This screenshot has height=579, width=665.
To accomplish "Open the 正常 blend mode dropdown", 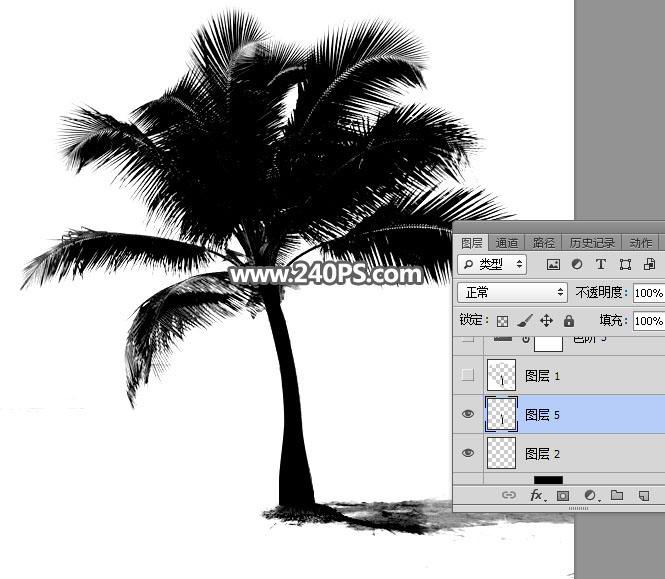I will pos(512,293).
